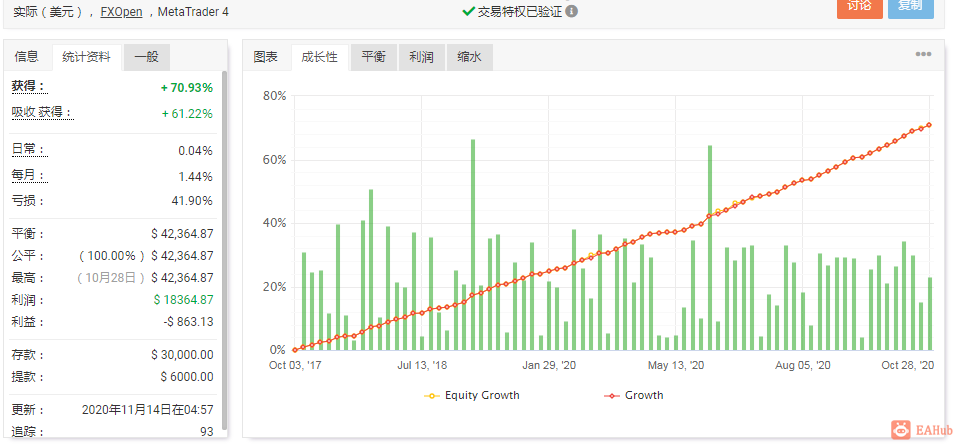Click the Aug 05, '20 axis label
The height and width of the screenshot is (445, 962).
pos(802,365)
